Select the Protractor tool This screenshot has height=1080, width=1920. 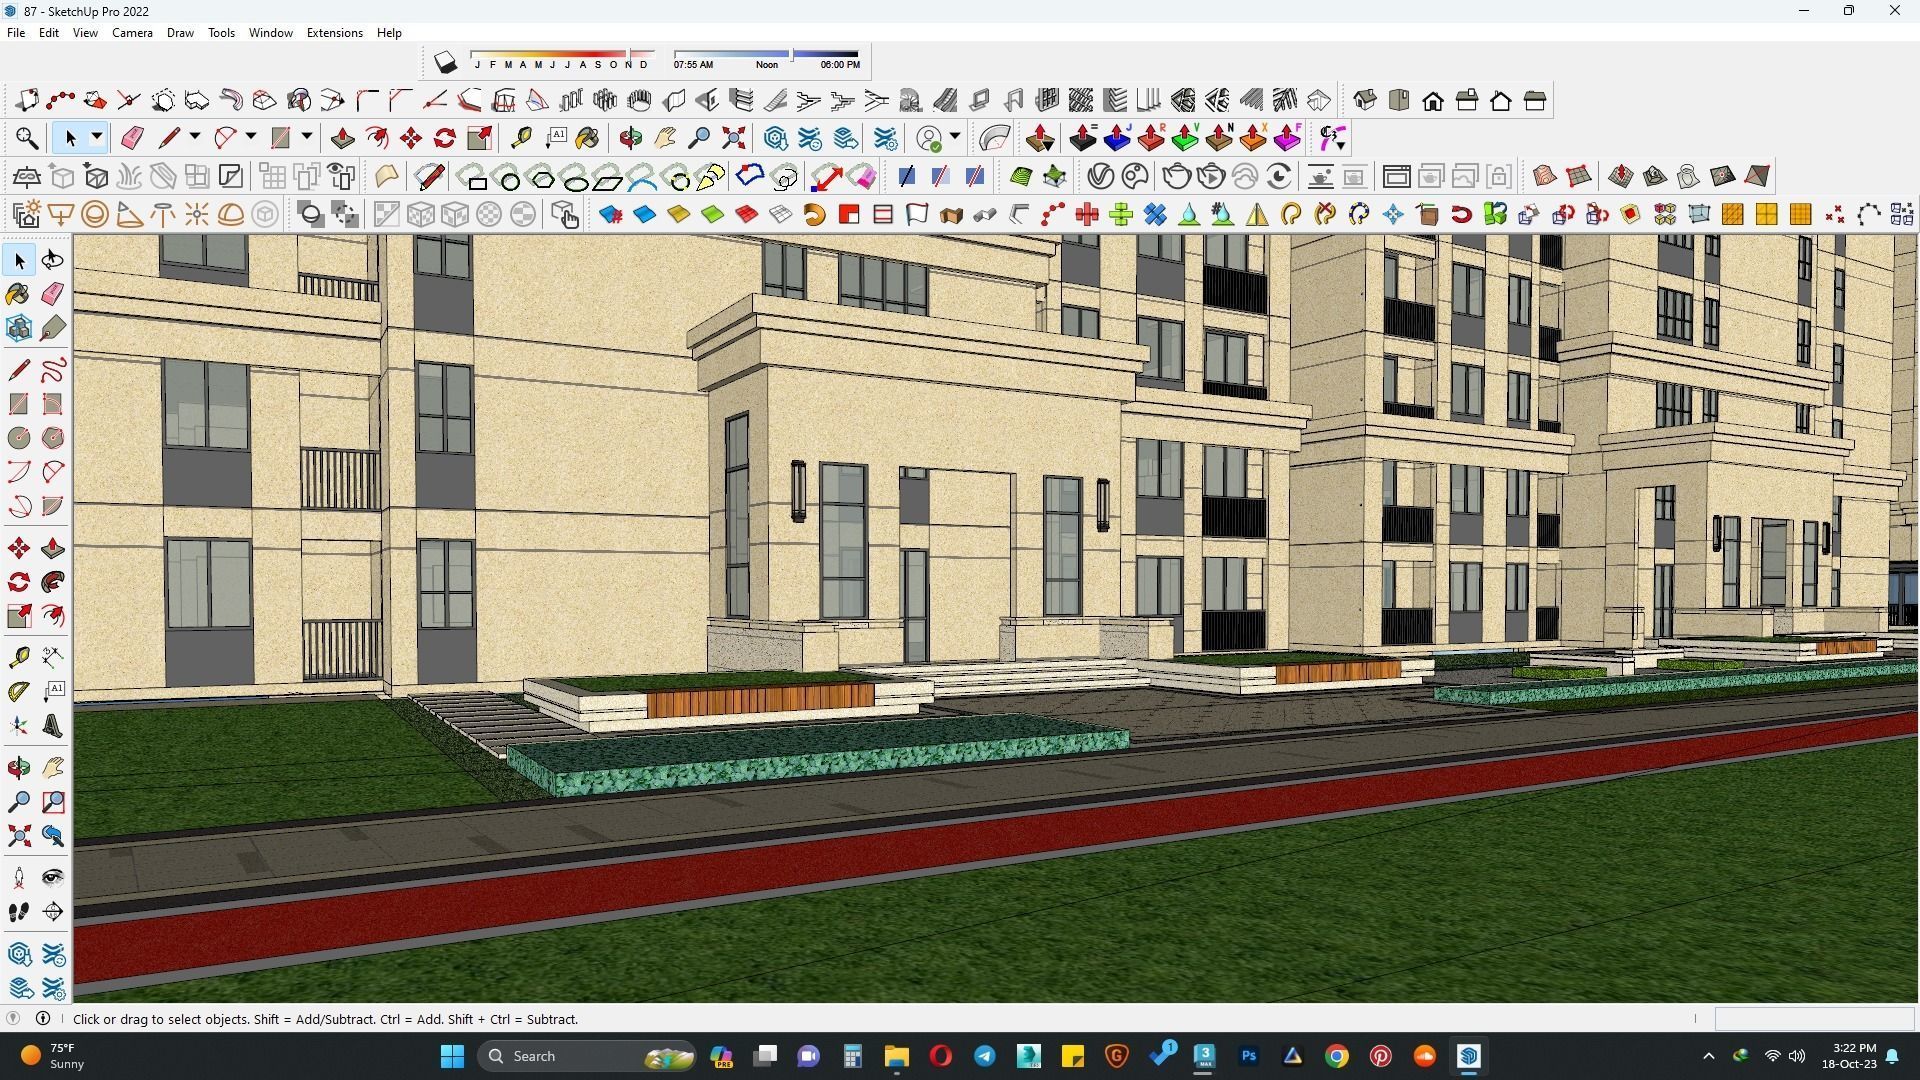pyautogui.click(x=19, y=691)
